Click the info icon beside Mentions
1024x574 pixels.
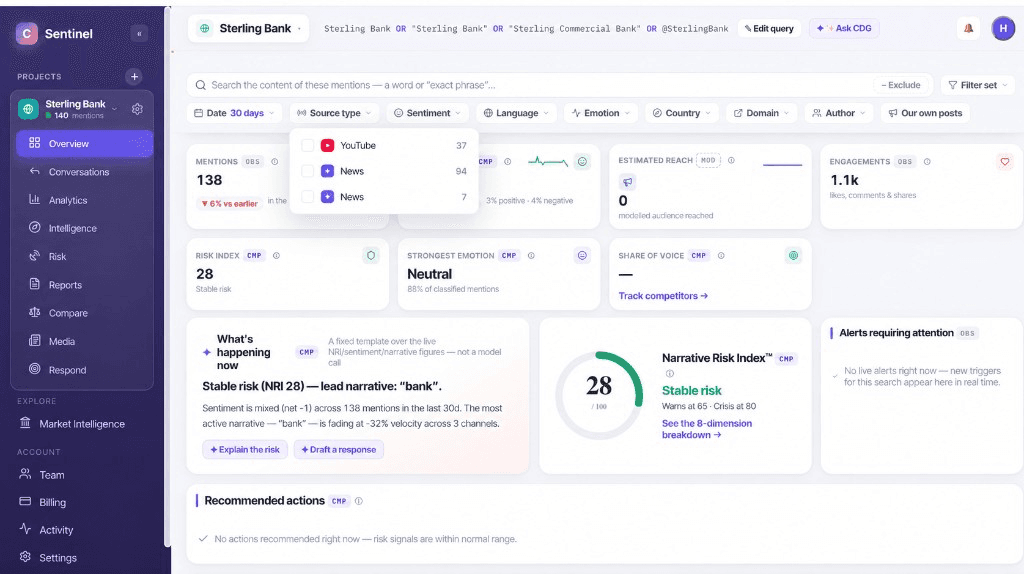(274, 161)
